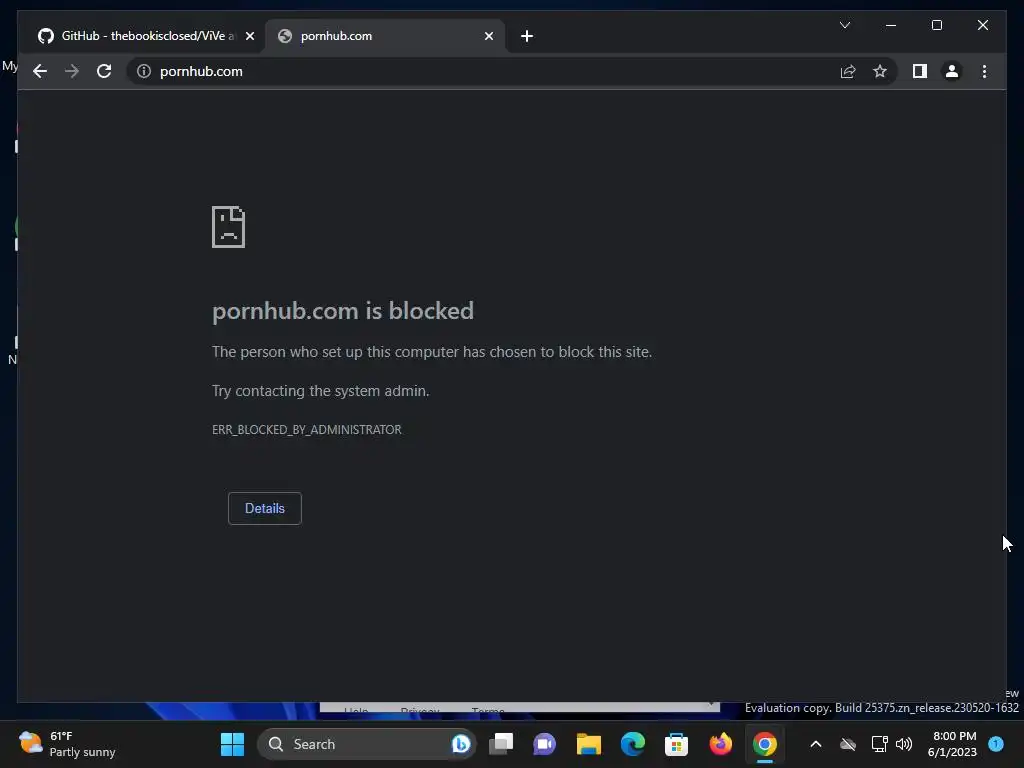Image resolution: width=1024 pixels, height=768 pixels.
Task: Open the clock and calendar flyout
Action: pyautogui.click(x=953, y=744)
